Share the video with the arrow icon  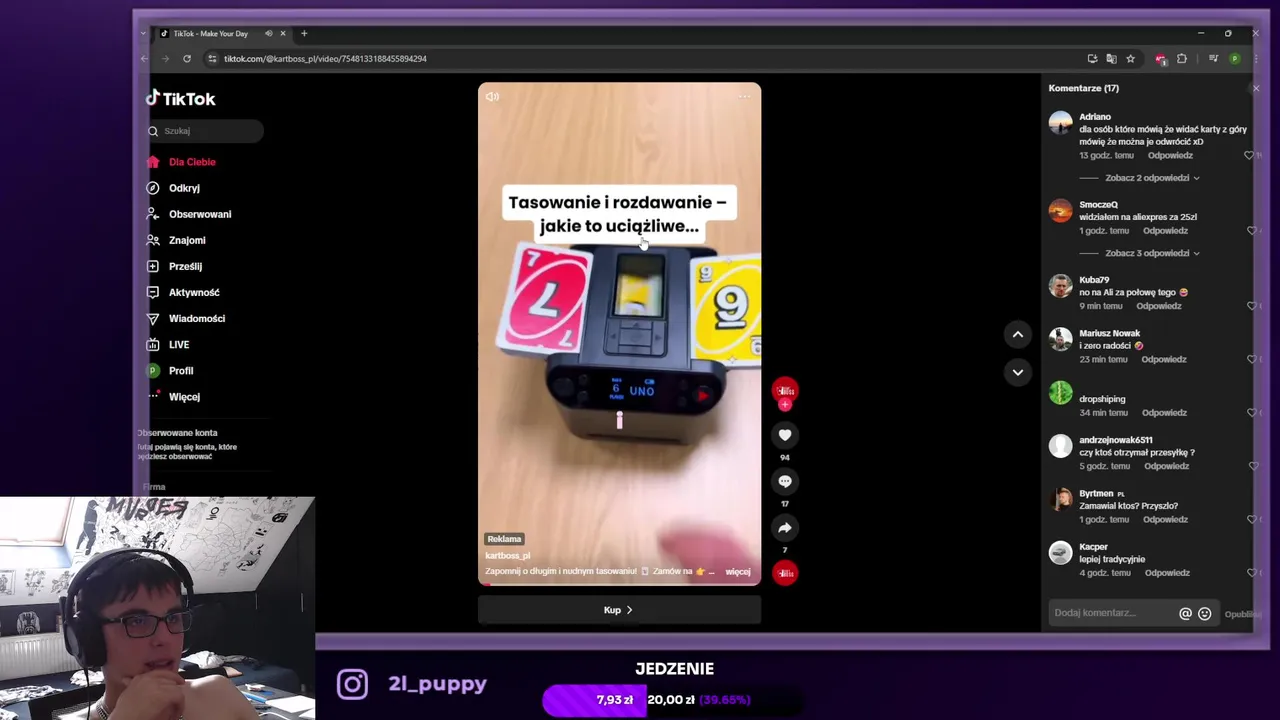point(785,528)
